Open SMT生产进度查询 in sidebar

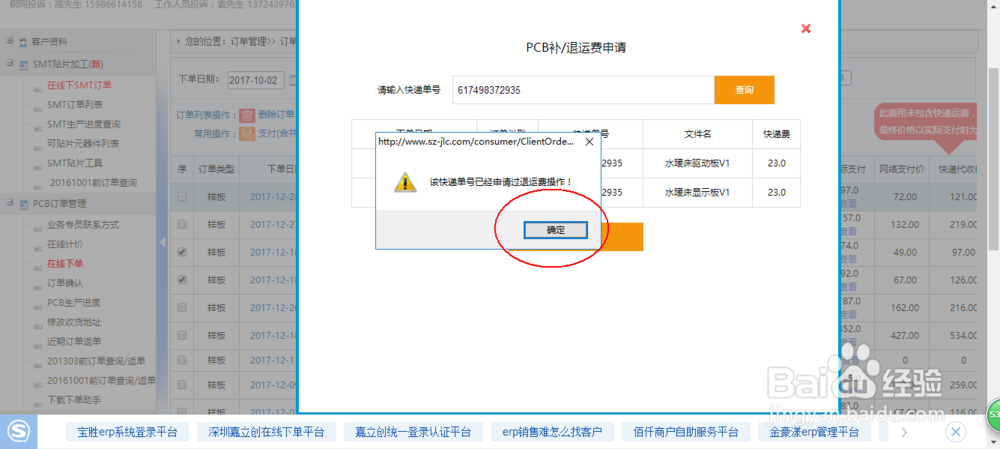[x=84, y=124]
